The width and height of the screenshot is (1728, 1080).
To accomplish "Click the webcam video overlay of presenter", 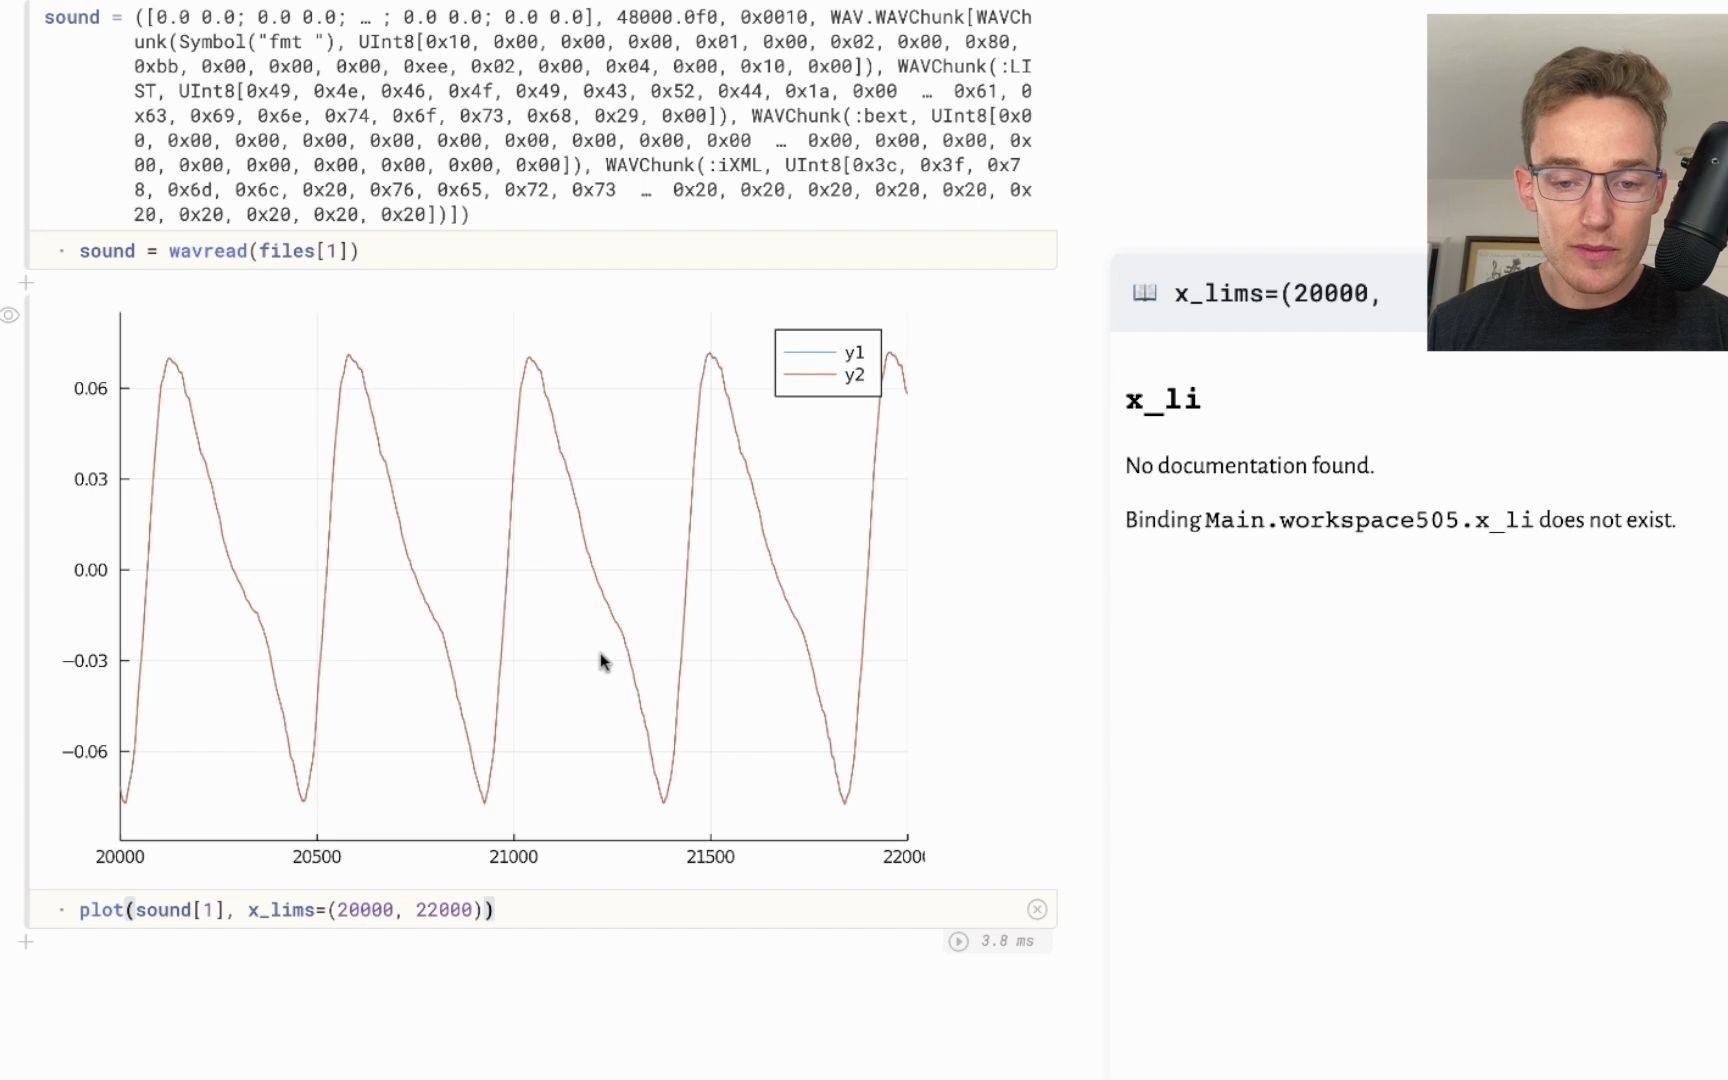I will point(1577,182).
